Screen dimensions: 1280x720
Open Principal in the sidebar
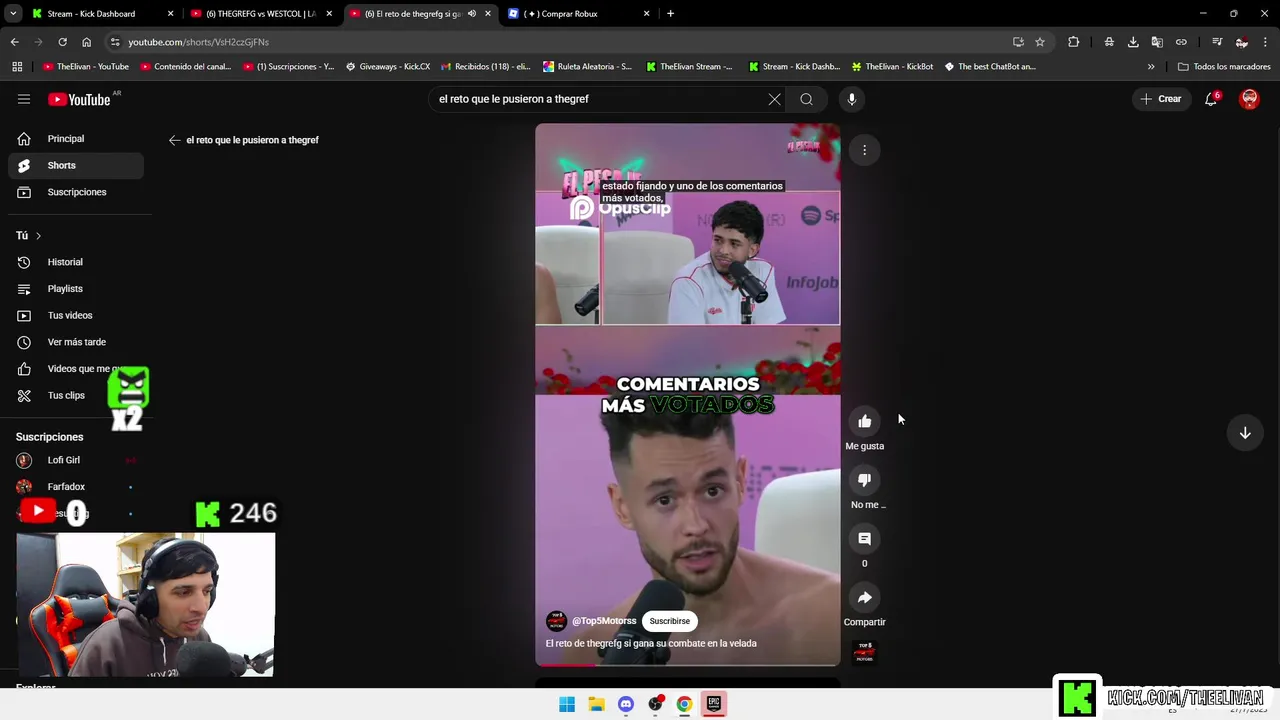[x=76, y=139]
